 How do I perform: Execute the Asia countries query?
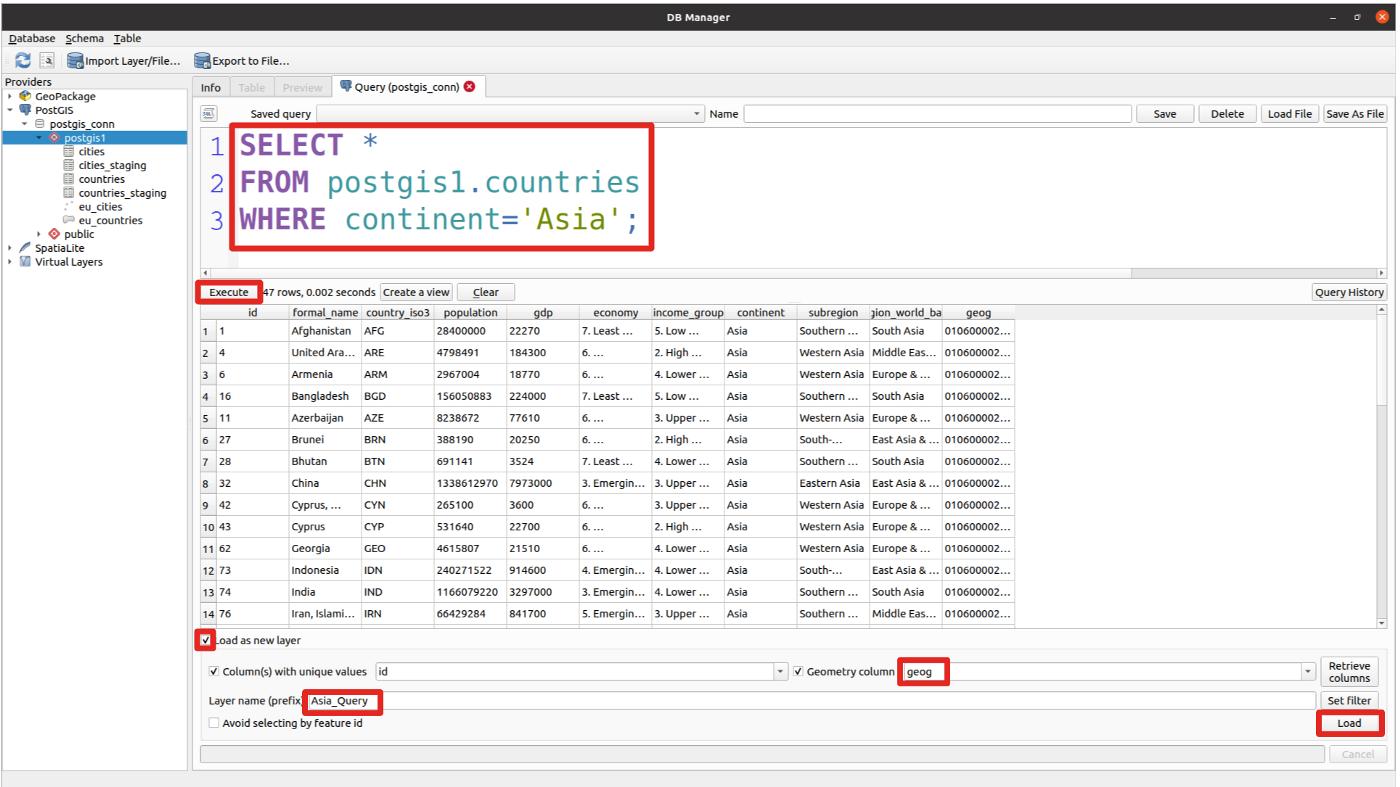point(229,291)
